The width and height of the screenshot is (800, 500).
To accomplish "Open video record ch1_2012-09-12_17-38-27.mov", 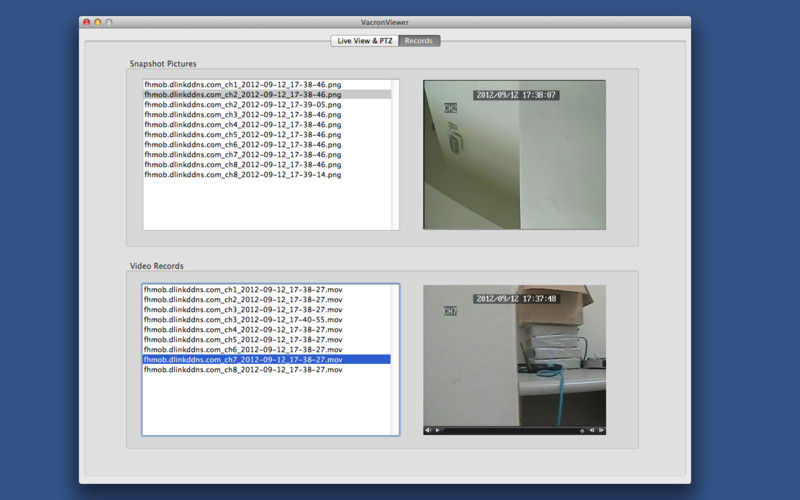I will (x=242, y=290).
